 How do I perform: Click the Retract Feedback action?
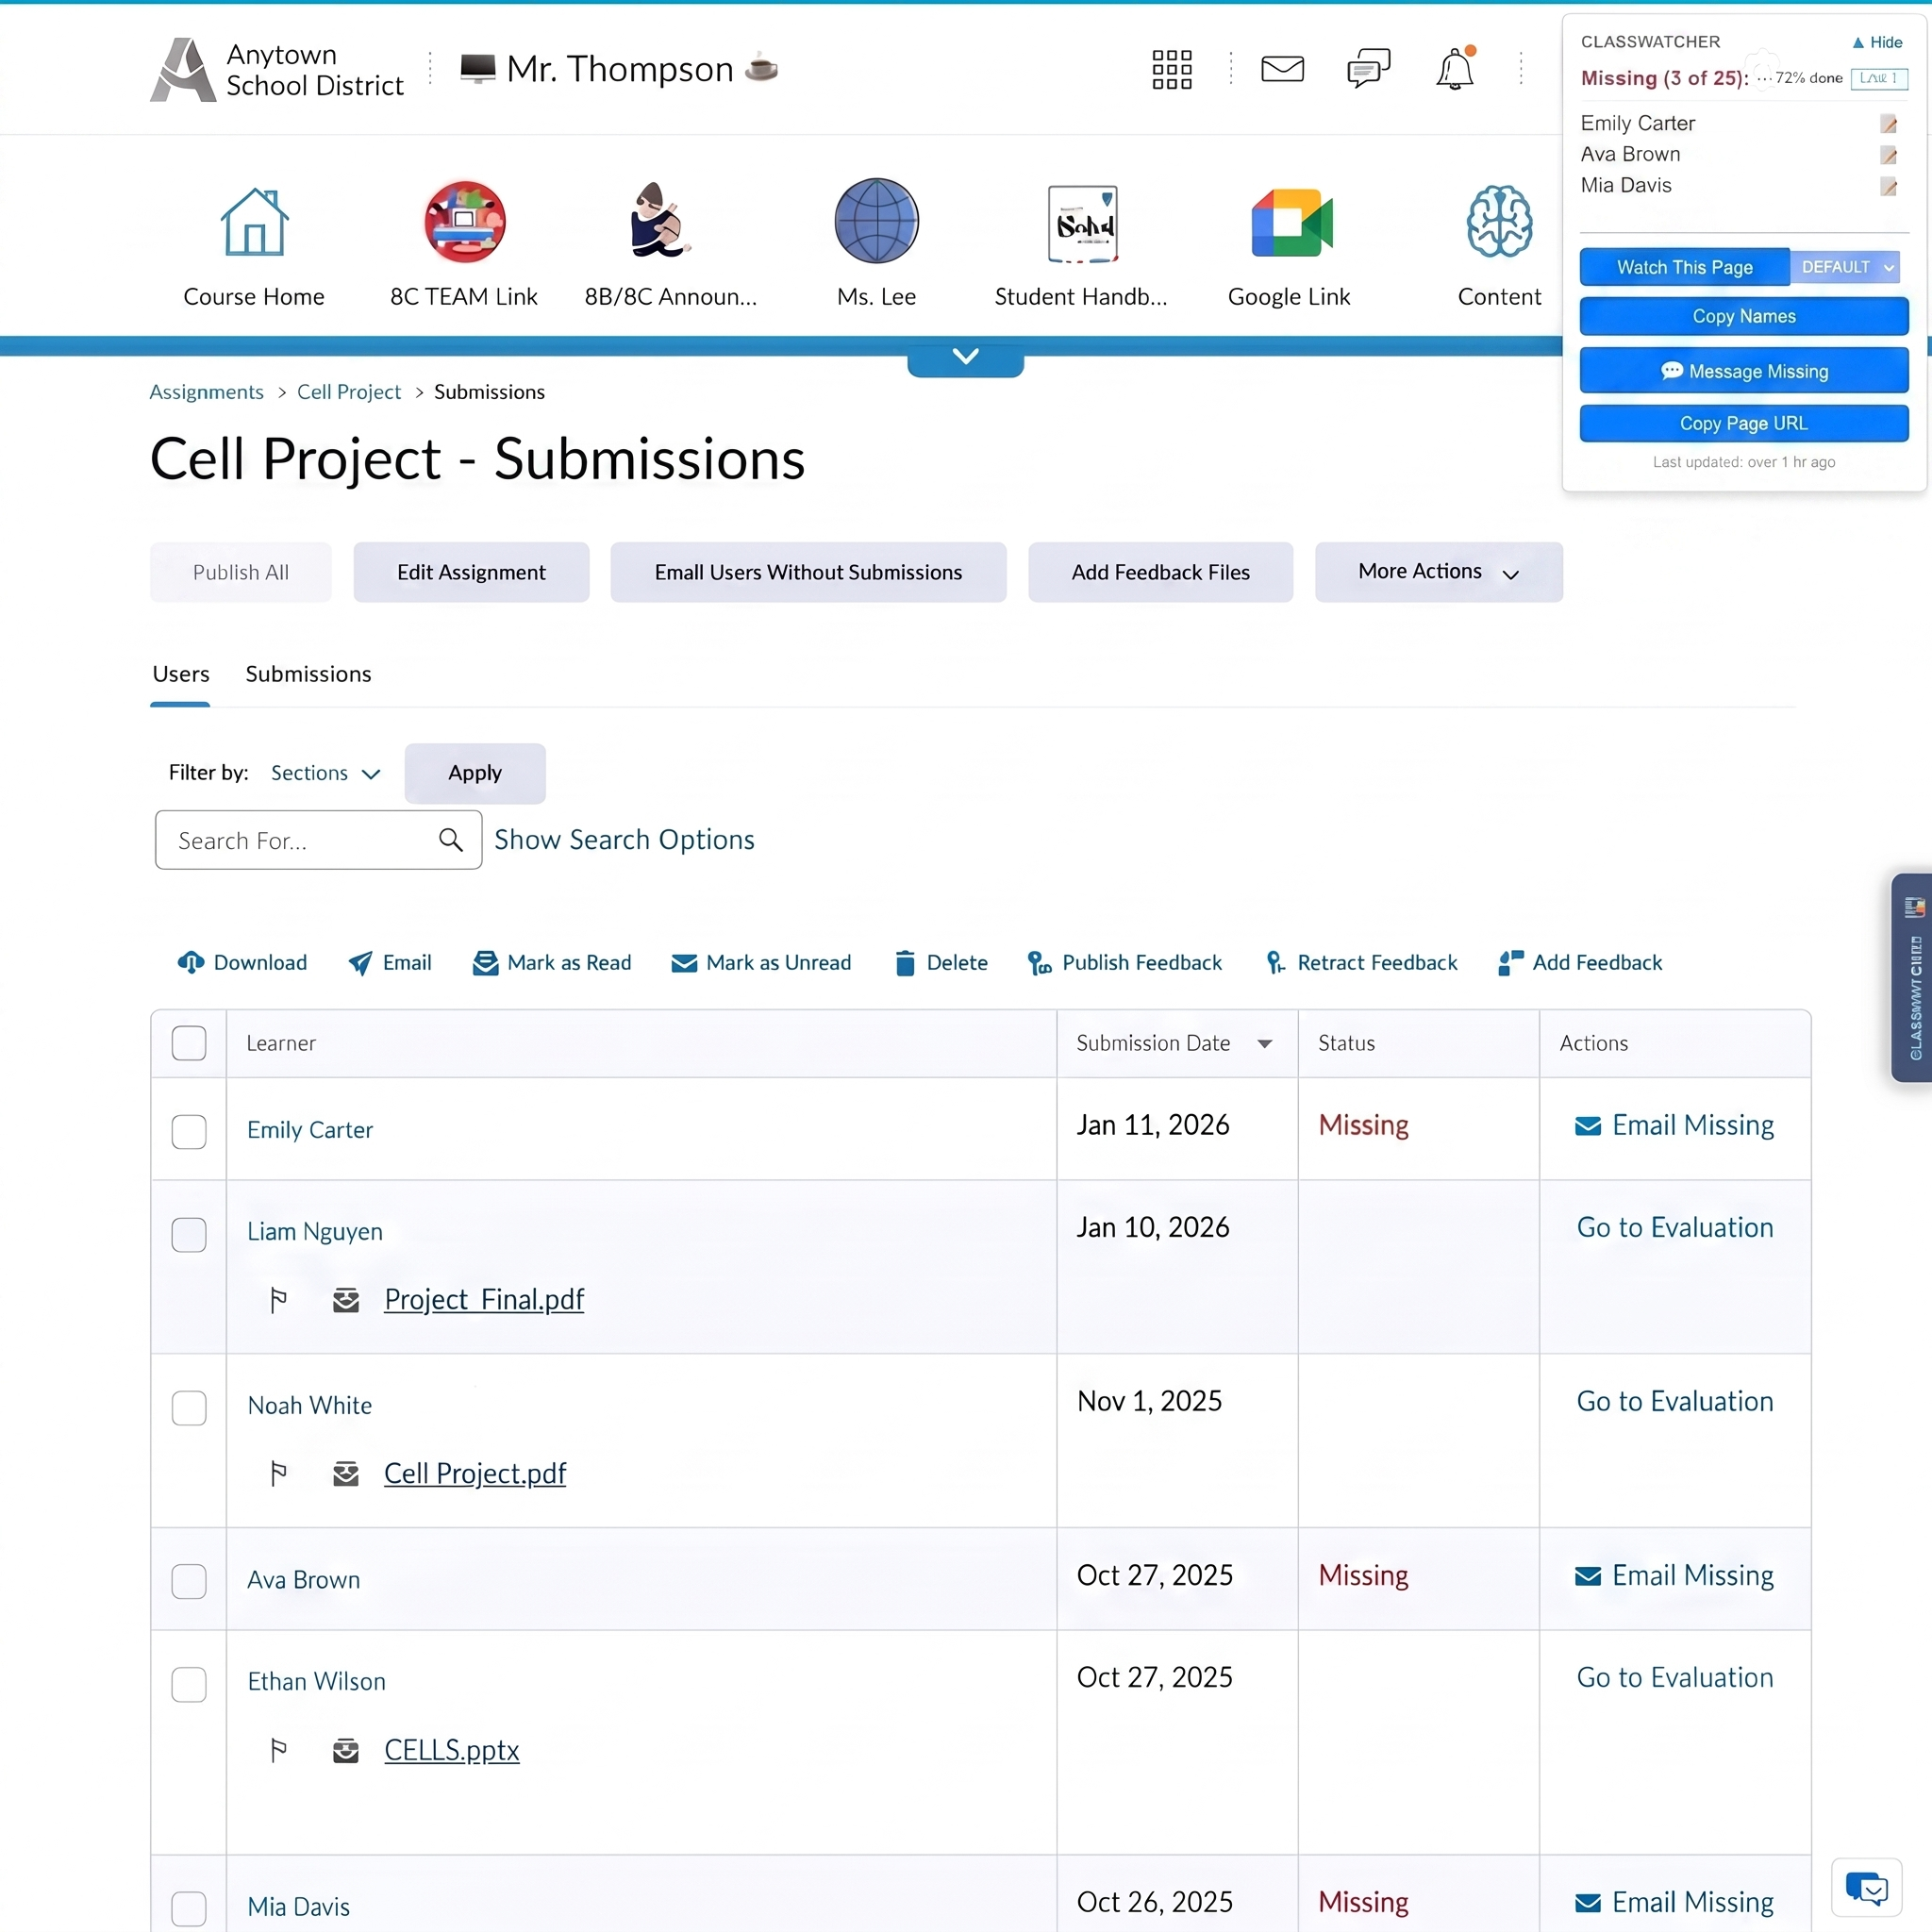[1361, 962]
